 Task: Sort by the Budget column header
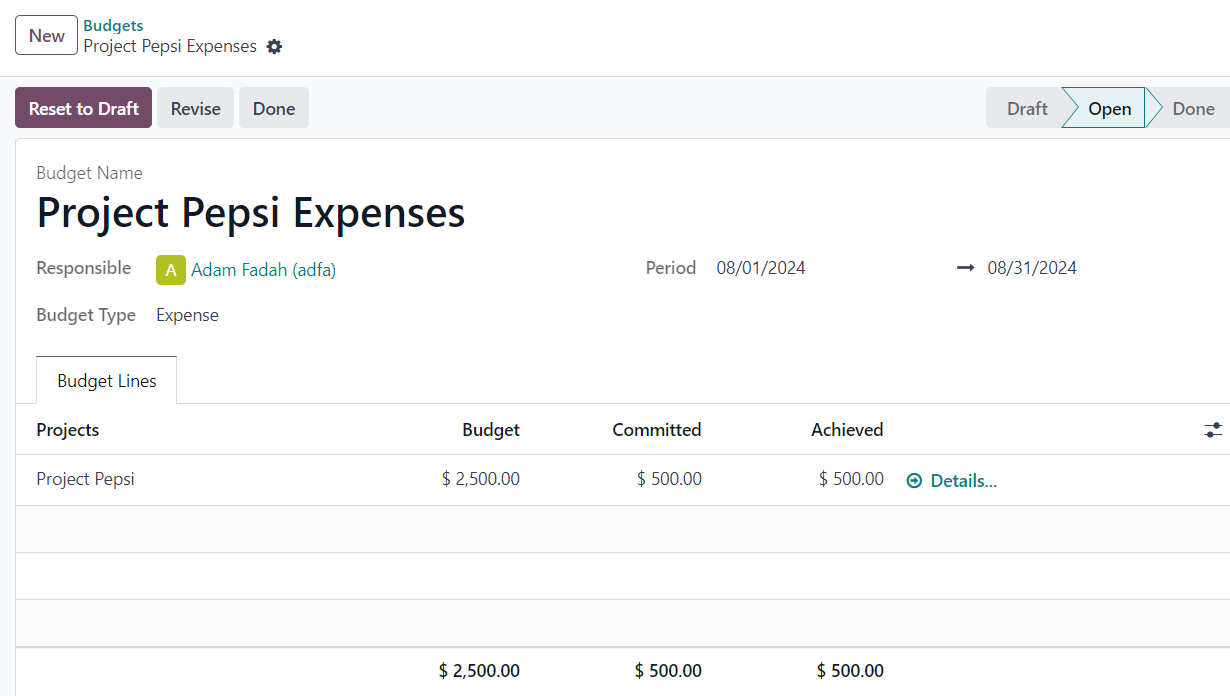[x=491, y=430]
